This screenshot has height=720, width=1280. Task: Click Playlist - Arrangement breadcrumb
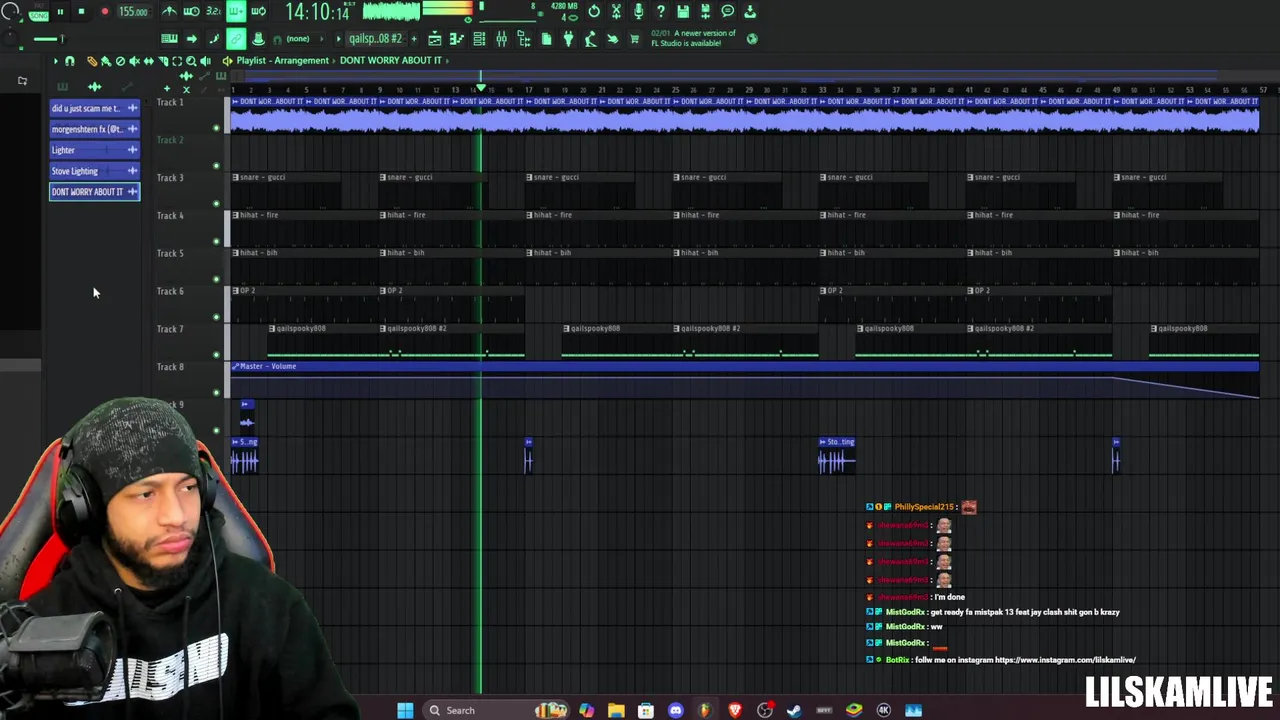point(283,60)
